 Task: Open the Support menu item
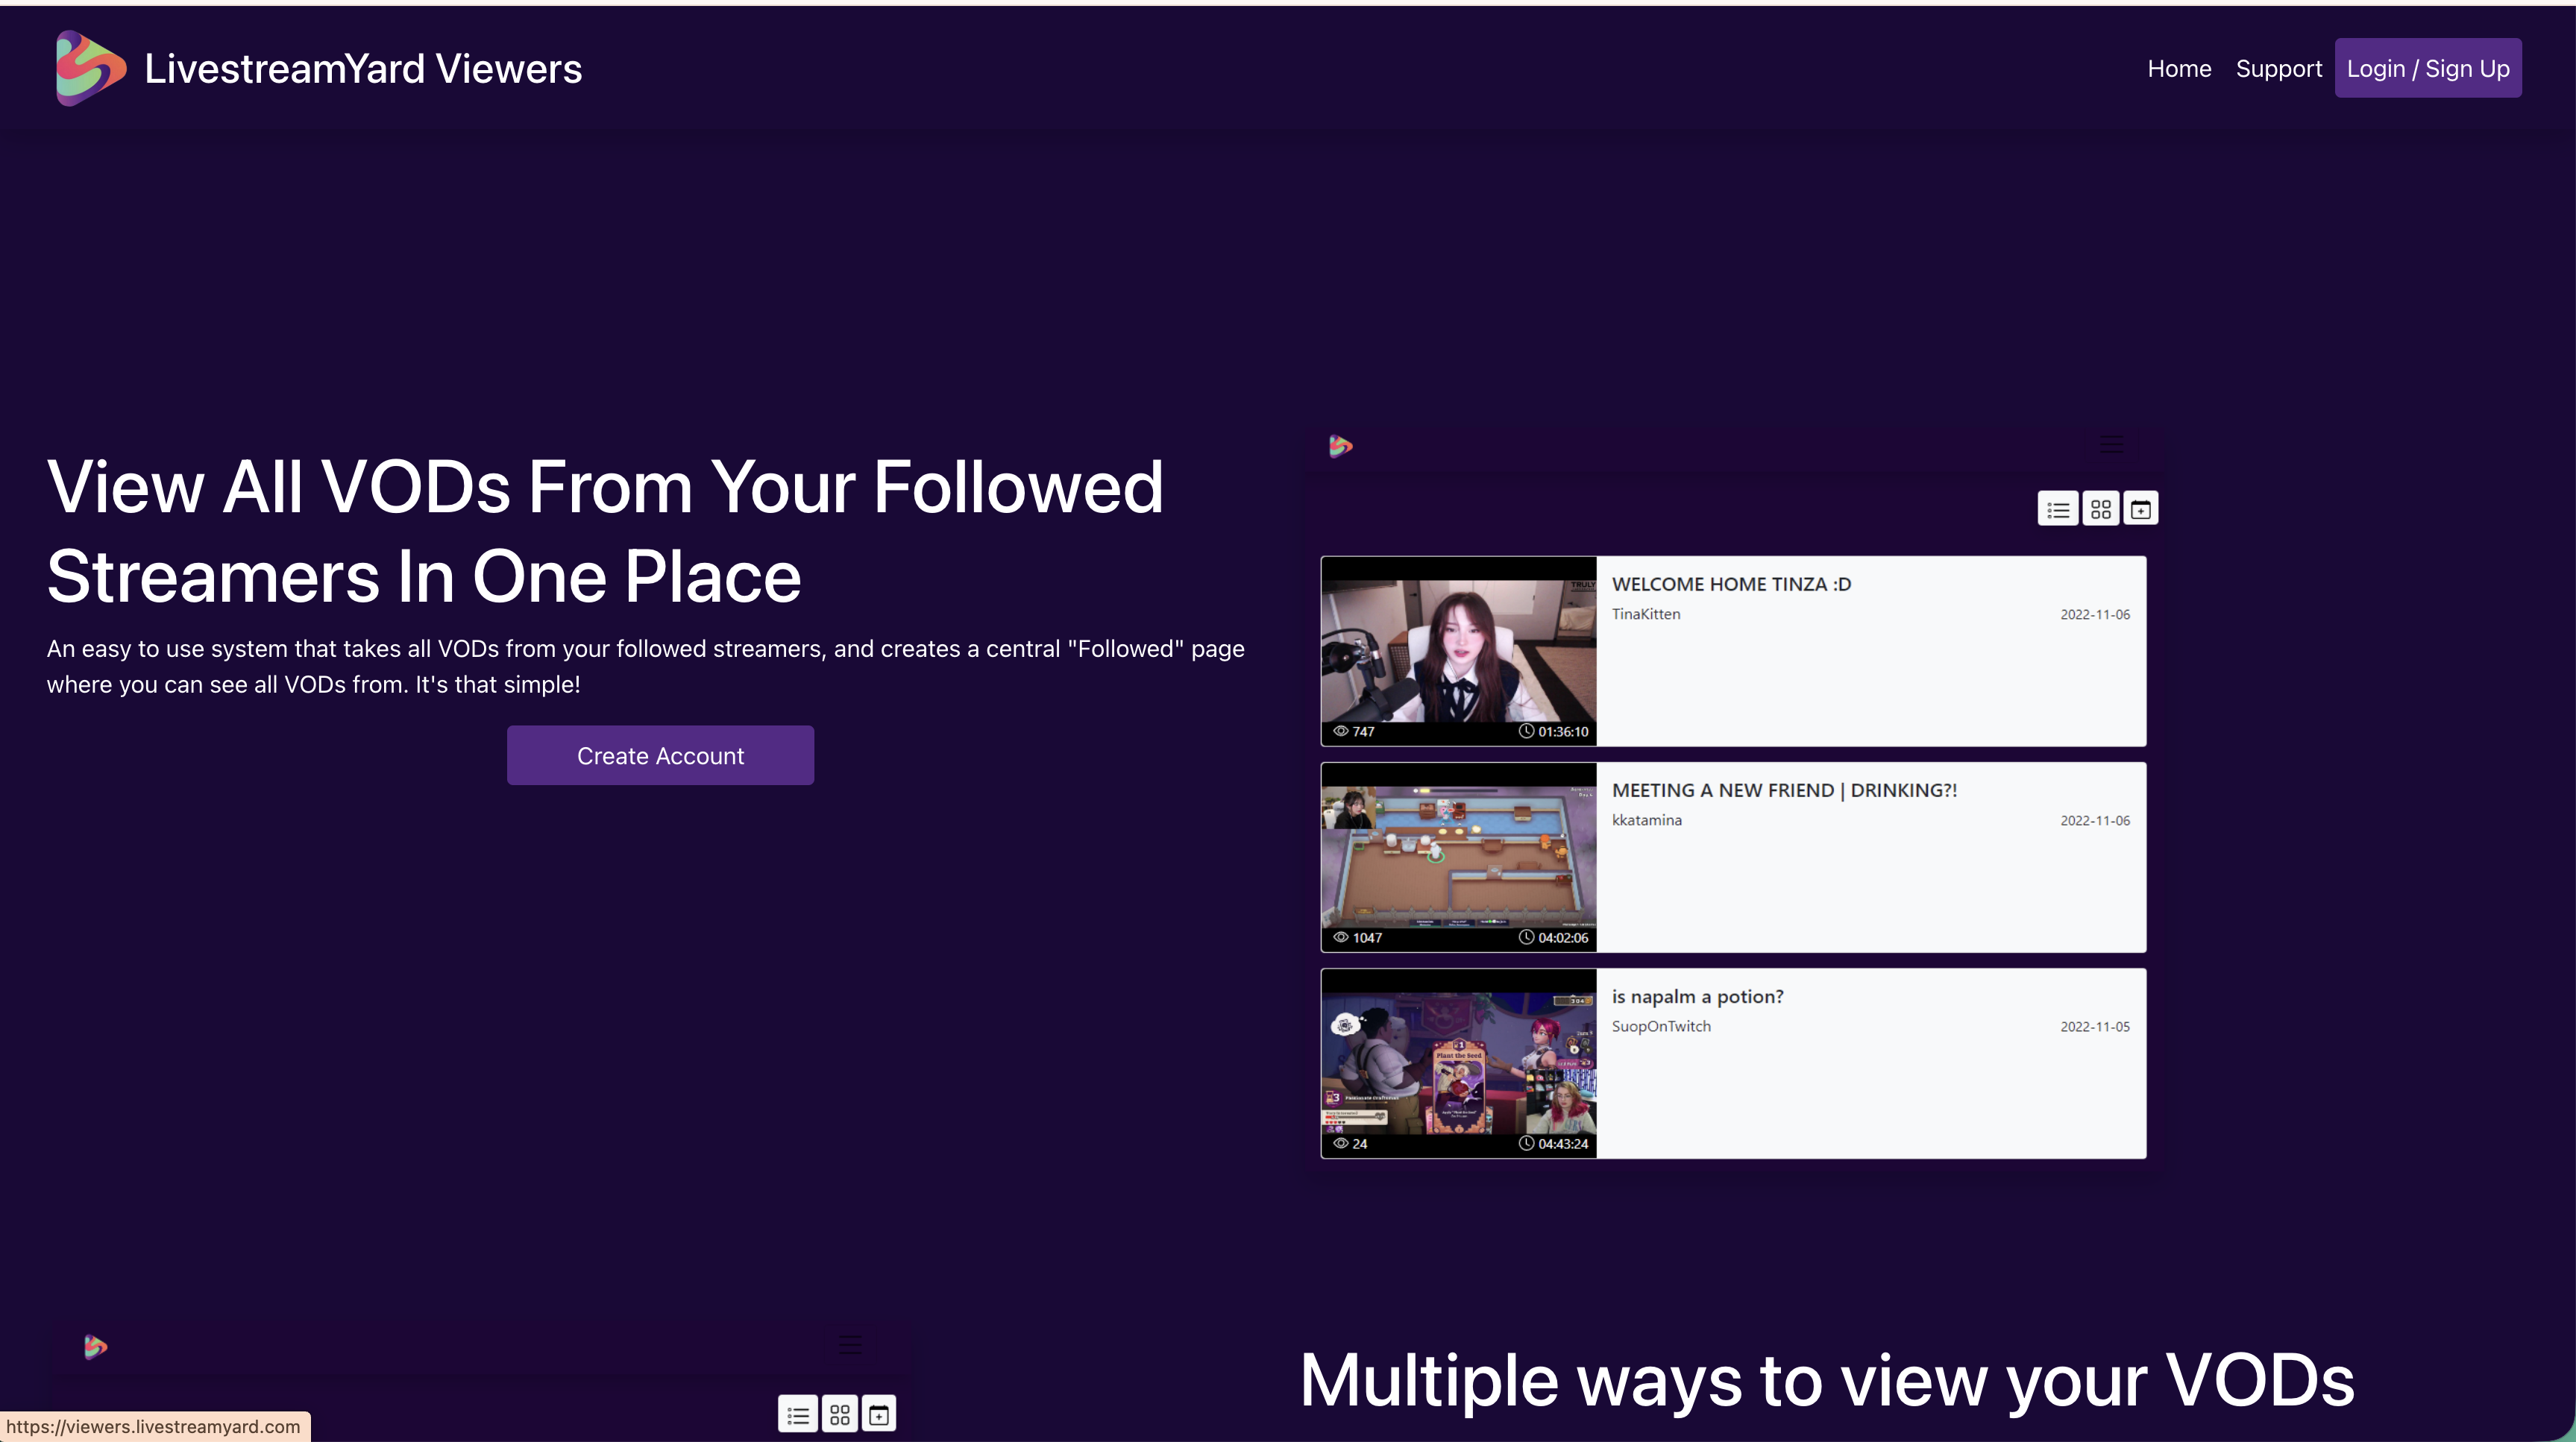click(x=2280, y=67)
